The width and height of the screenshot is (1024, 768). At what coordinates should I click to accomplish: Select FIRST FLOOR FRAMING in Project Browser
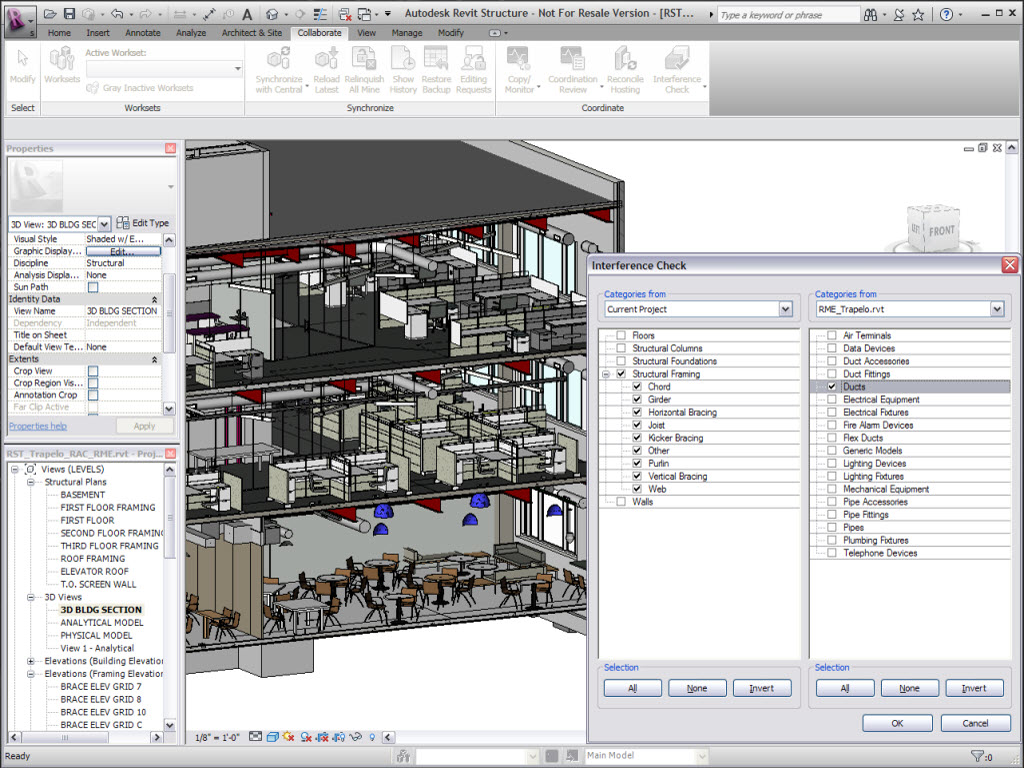click(x=108, y=507)
